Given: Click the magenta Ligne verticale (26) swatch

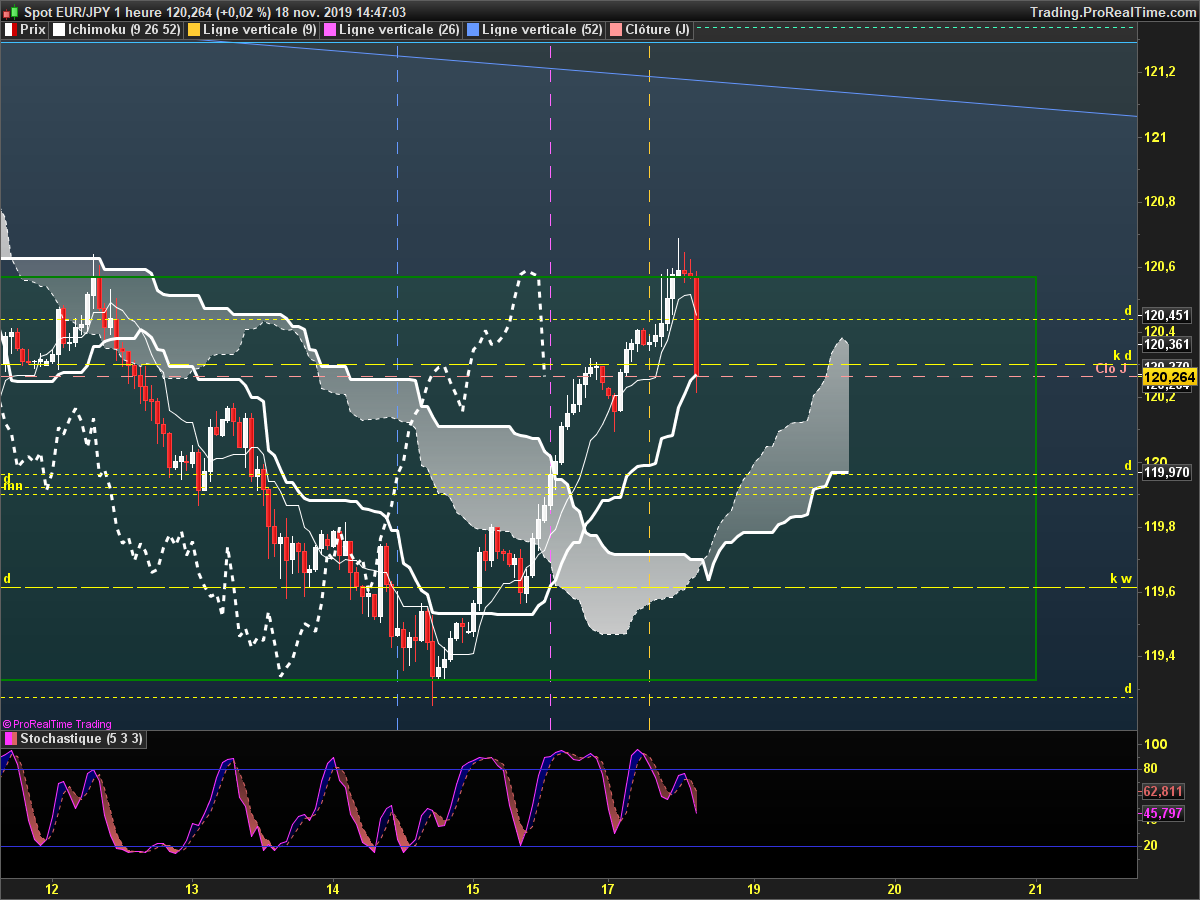Looking at the screenshot, I should coord(329,30).
